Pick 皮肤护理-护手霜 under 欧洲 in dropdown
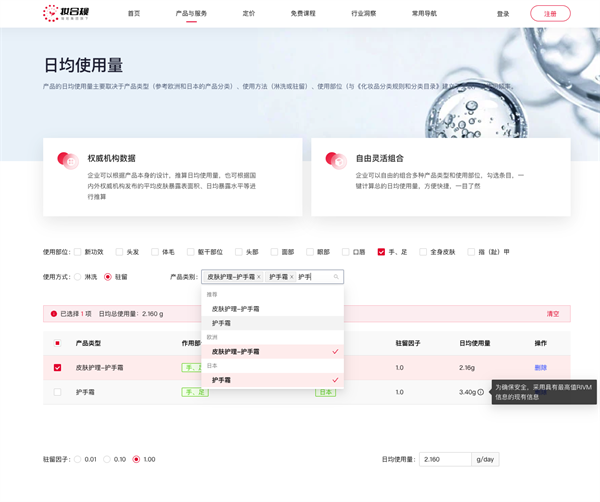The image size is (600, 502). click(235, 352)
